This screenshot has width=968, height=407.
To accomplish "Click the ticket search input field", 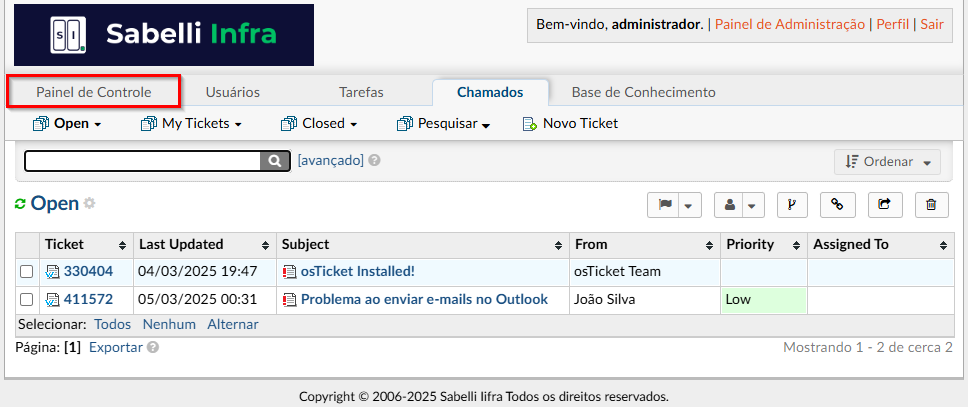I will tap(142, 161).
